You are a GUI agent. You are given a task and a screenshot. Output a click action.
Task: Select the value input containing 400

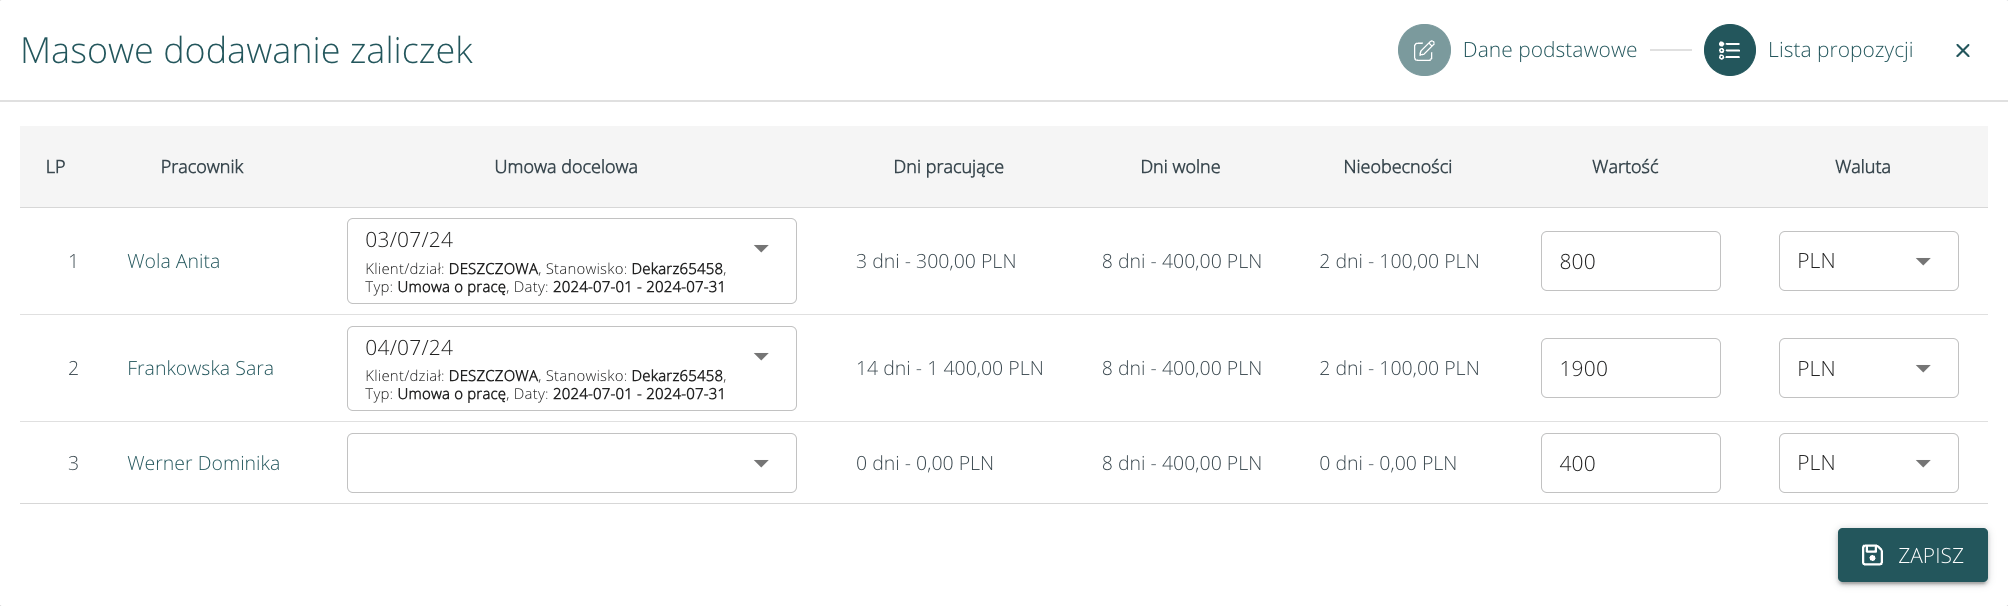point(1630,463)
